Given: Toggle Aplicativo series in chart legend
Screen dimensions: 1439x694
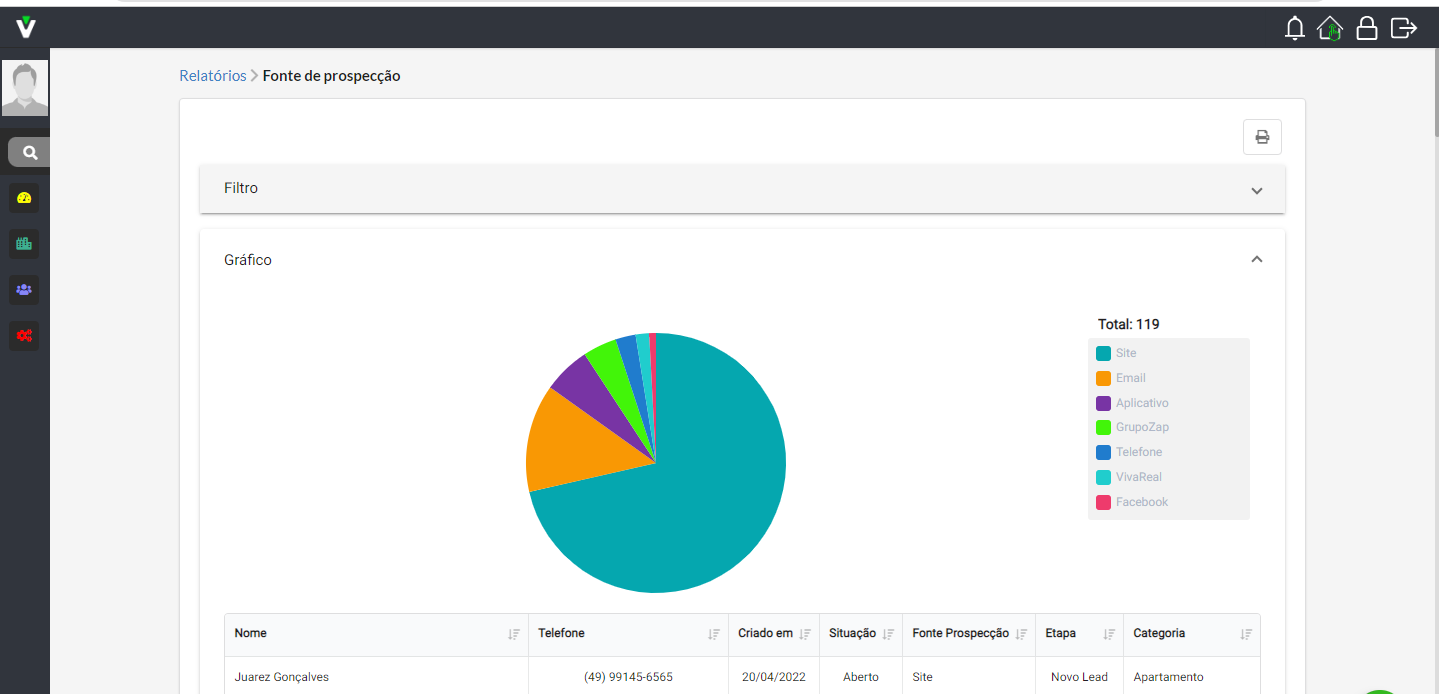Looking at the screenshot, I should click(1132, 403).
